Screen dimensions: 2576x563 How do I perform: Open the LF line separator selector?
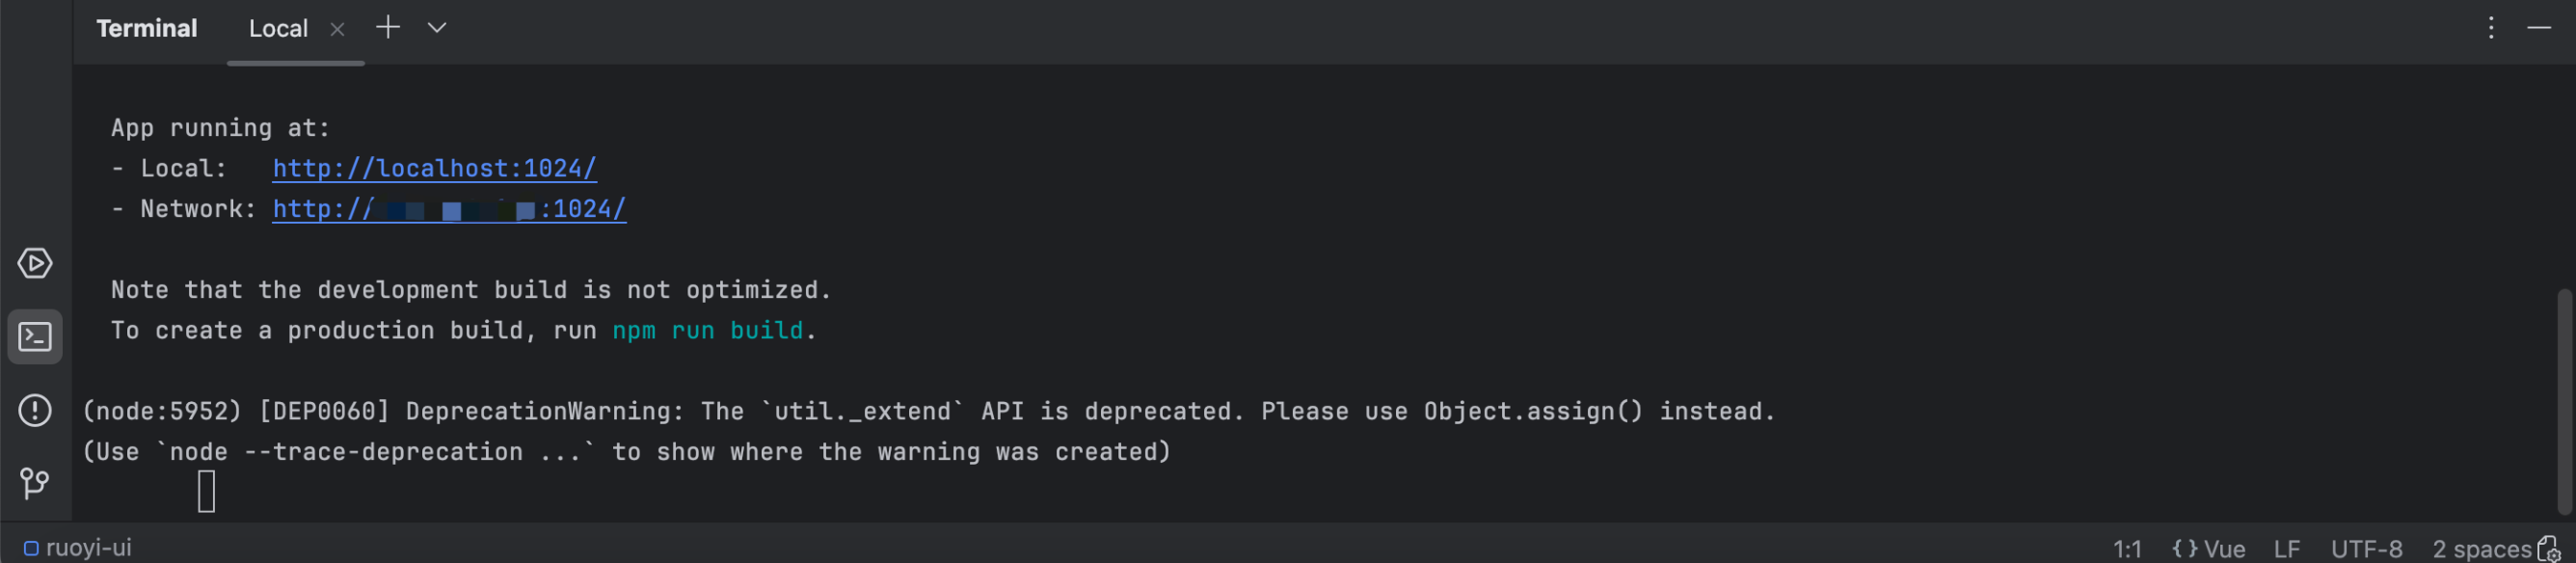(2287, 549)
